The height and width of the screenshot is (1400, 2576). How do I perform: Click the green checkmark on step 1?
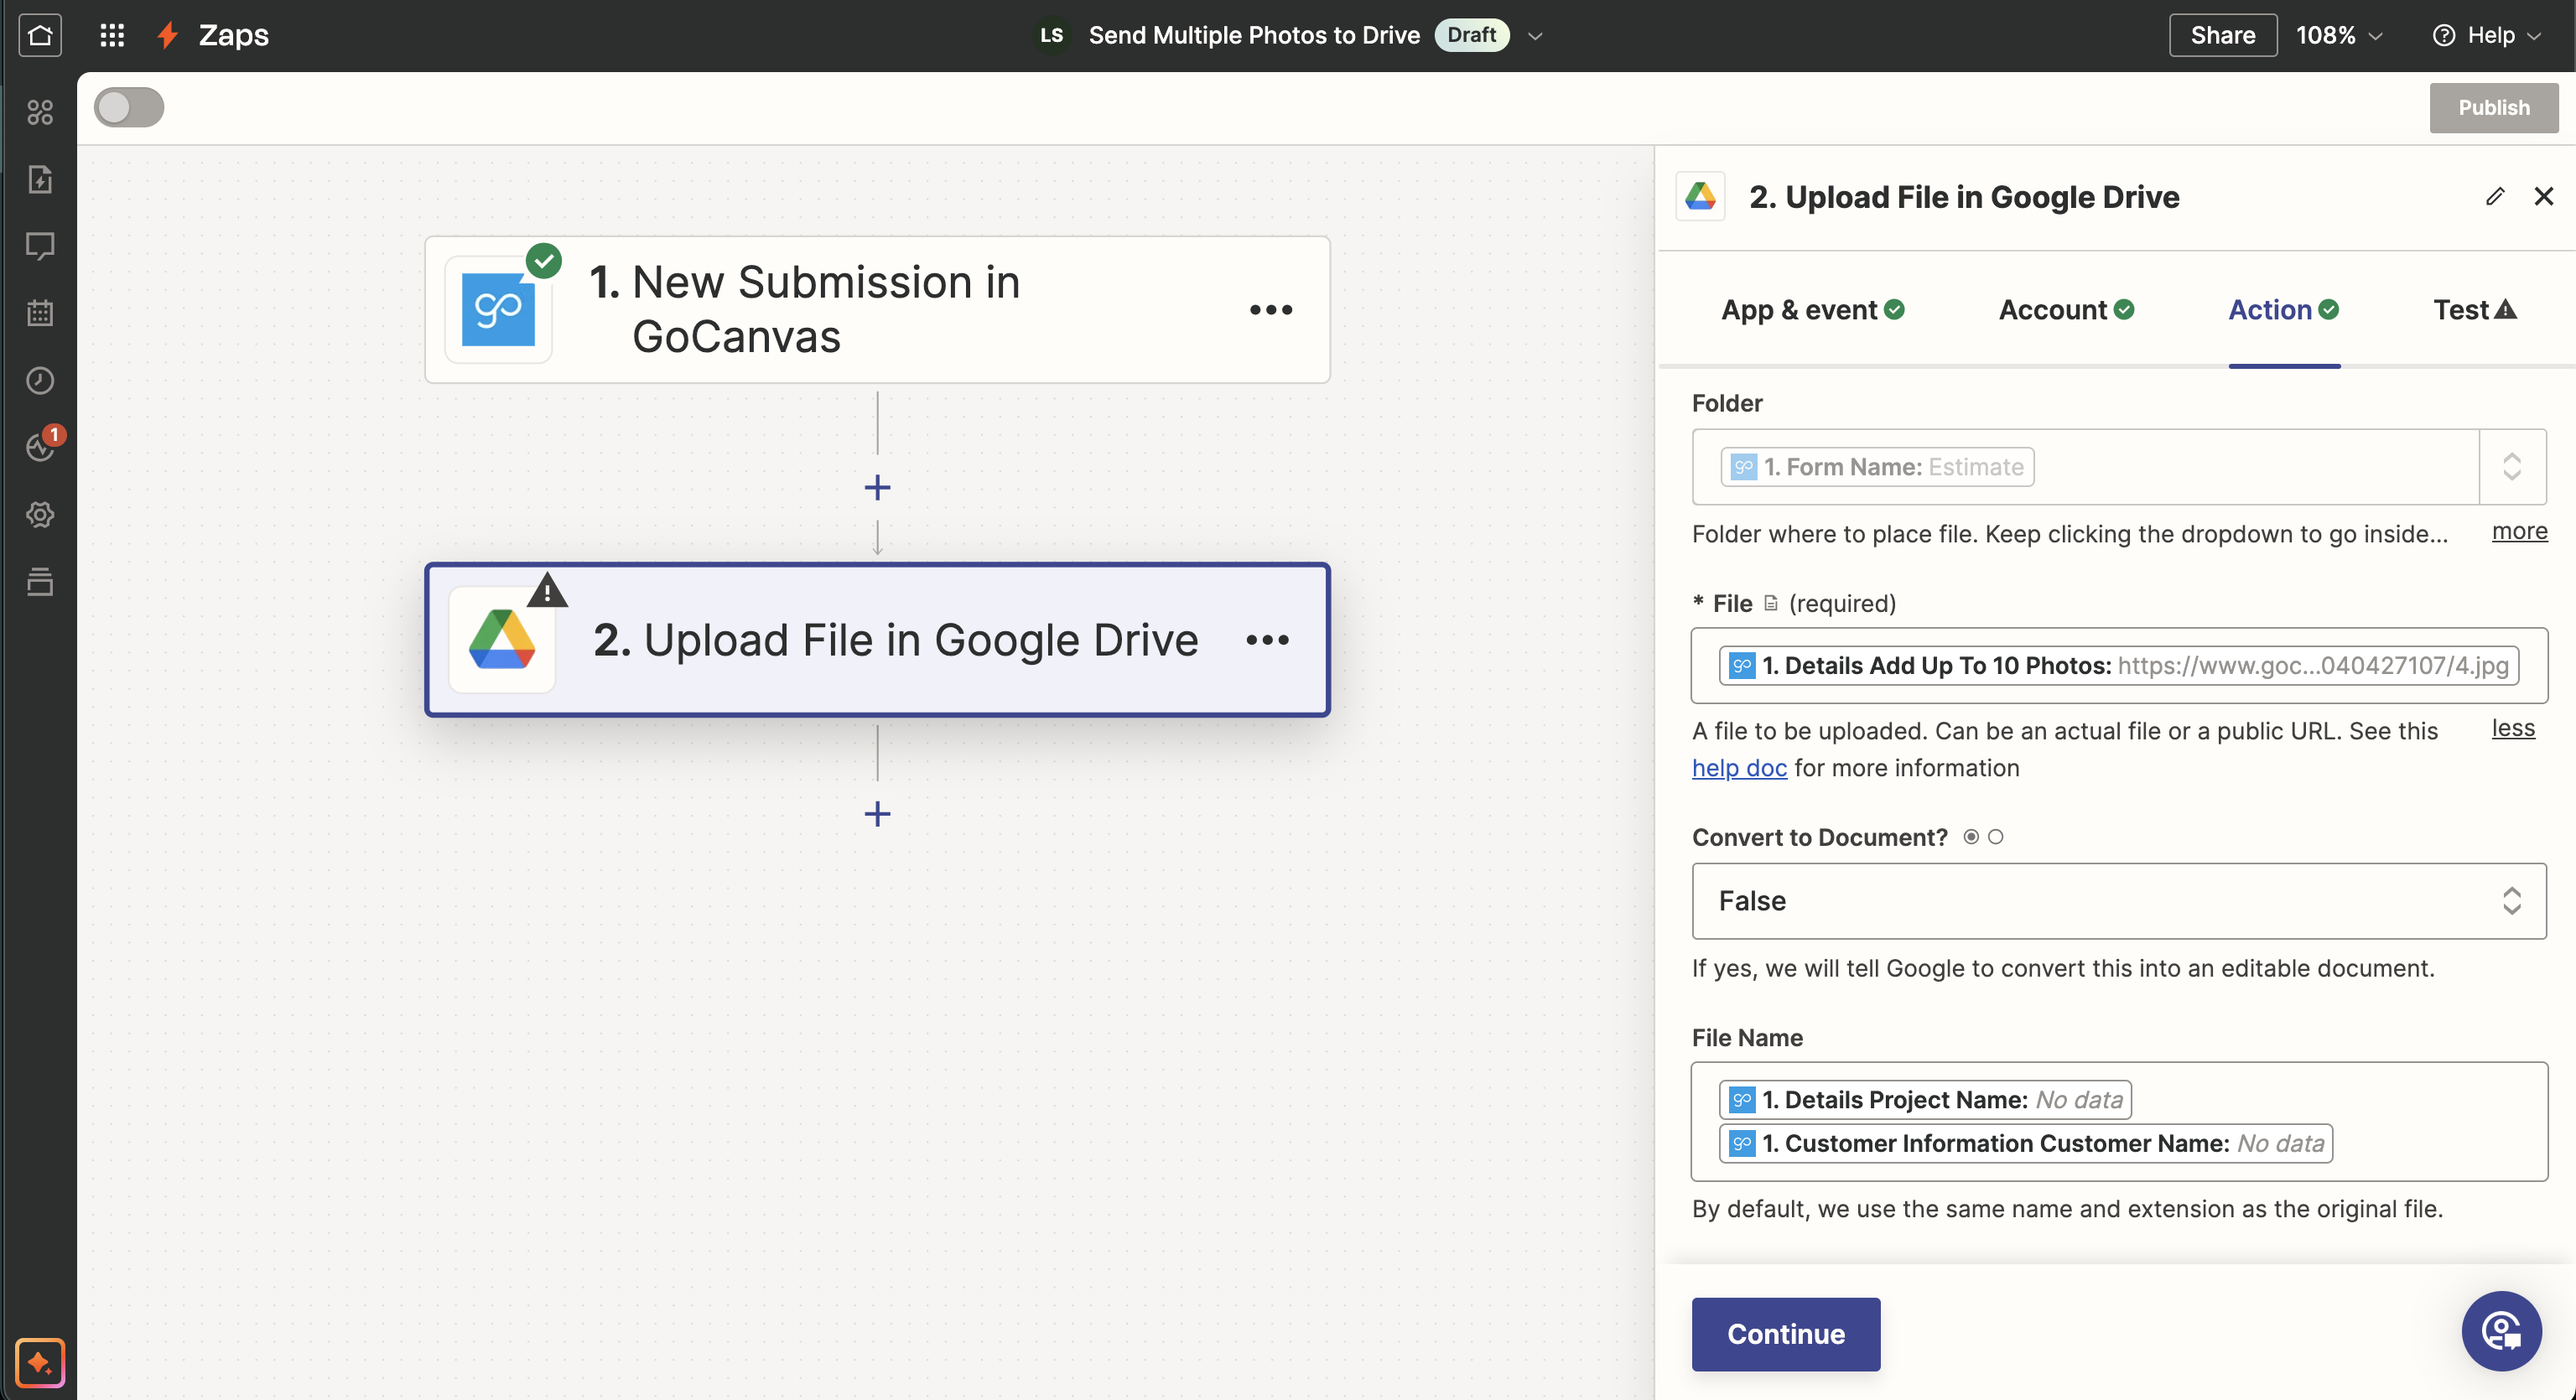pyautogui.click(x=544, y=261)
